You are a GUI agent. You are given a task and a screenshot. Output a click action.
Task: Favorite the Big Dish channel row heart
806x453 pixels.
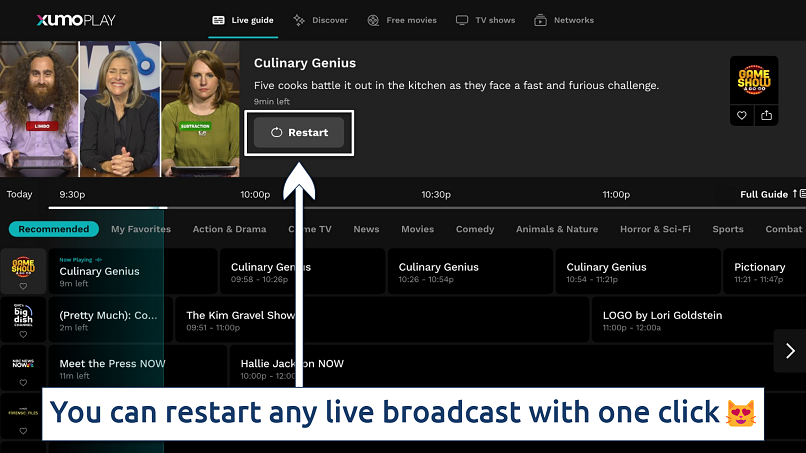tap(23, 334)
